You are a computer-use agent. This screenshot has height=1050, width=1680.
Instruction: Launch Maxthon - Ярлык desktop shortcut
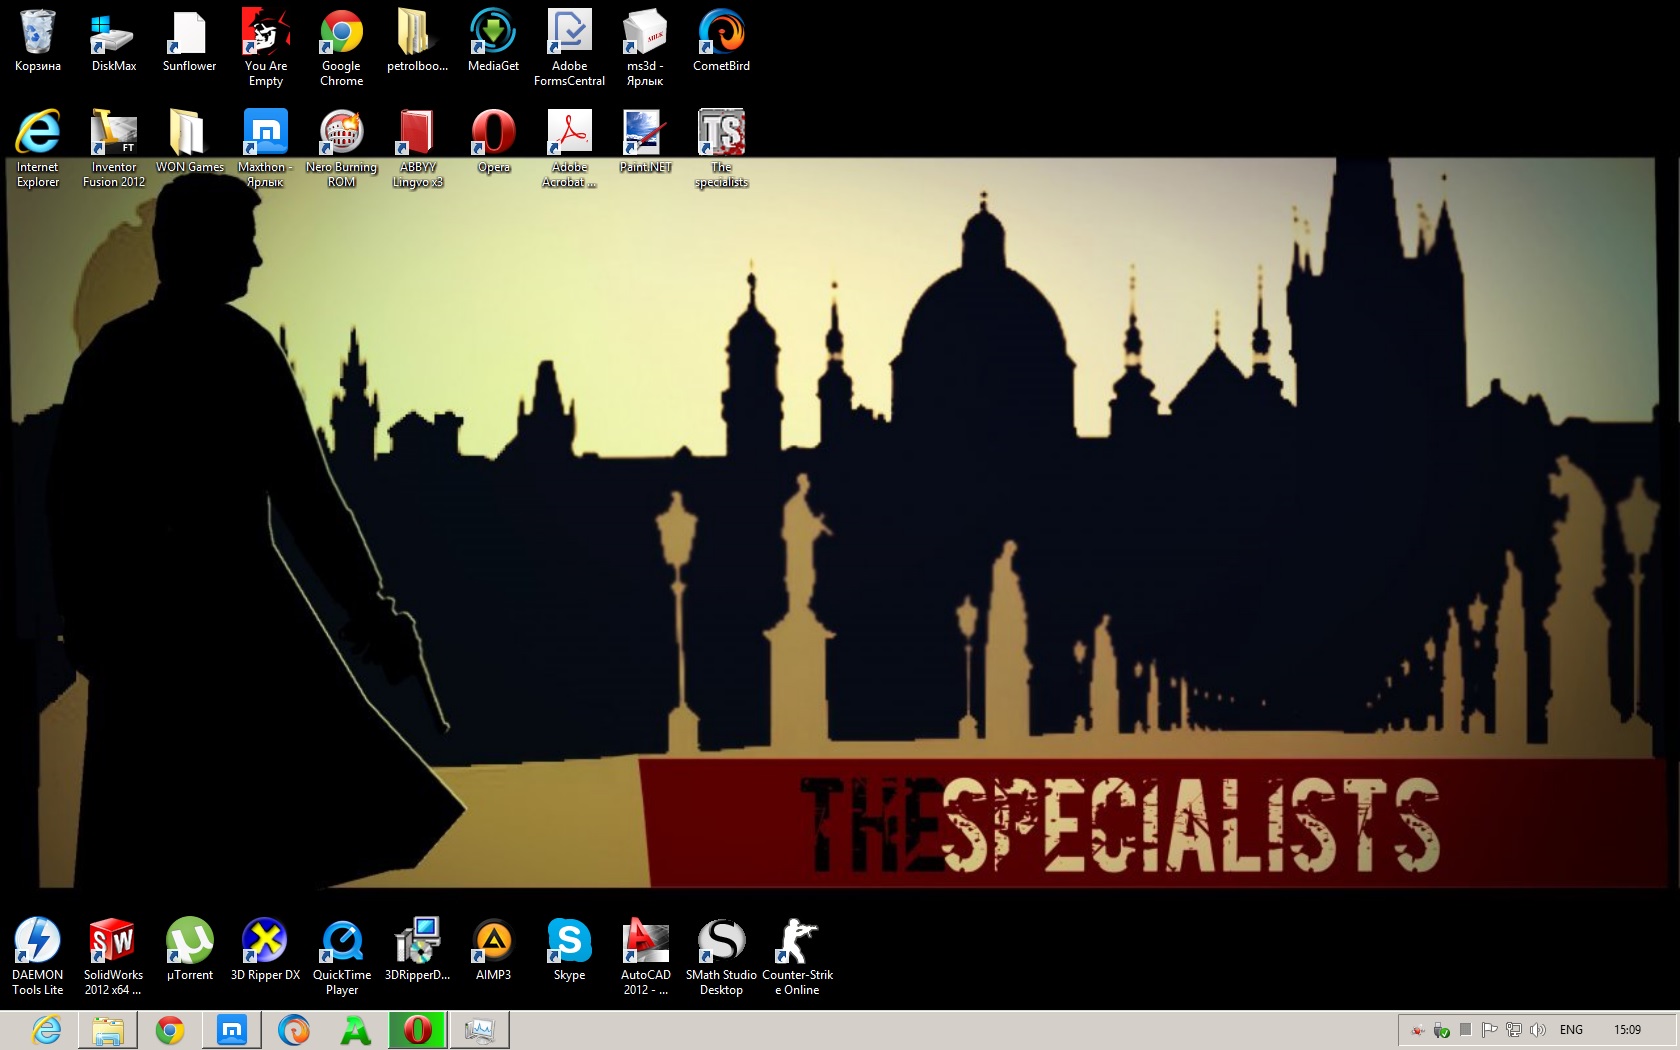[x=266, y=149]
